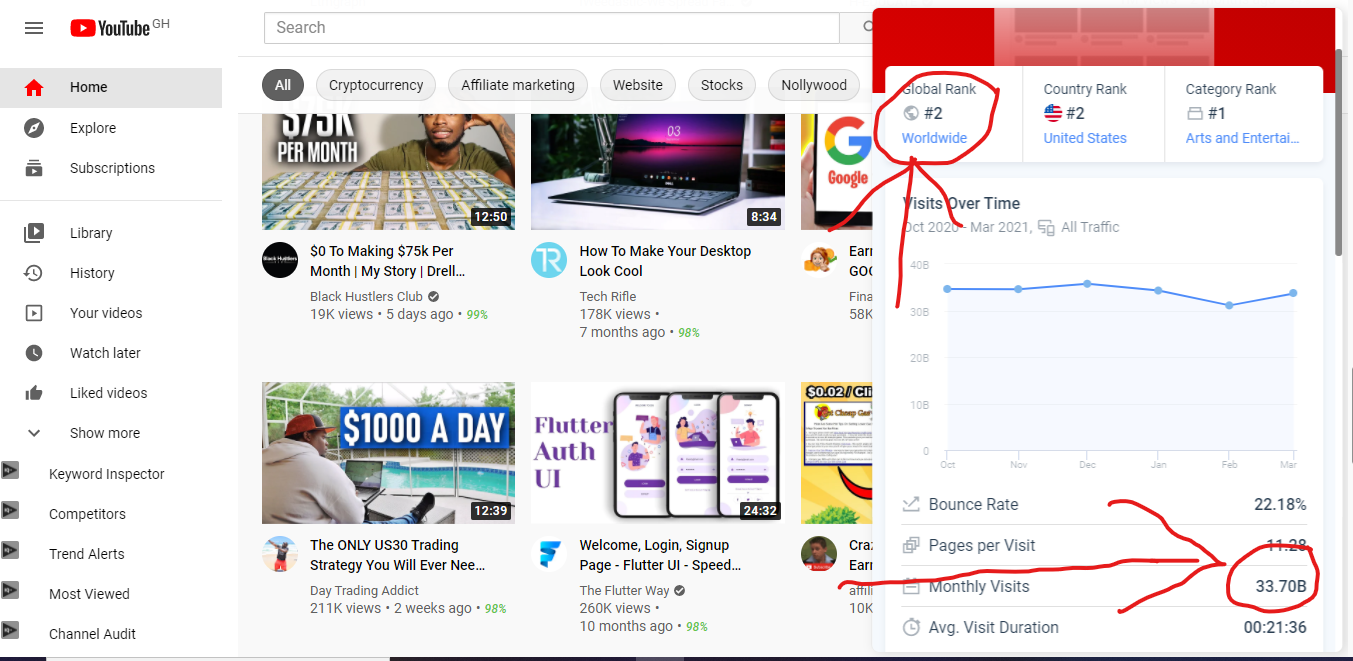Click the Keyword Inspector play icon
Screen dimensions: 1353x661
tap(10, 470)
